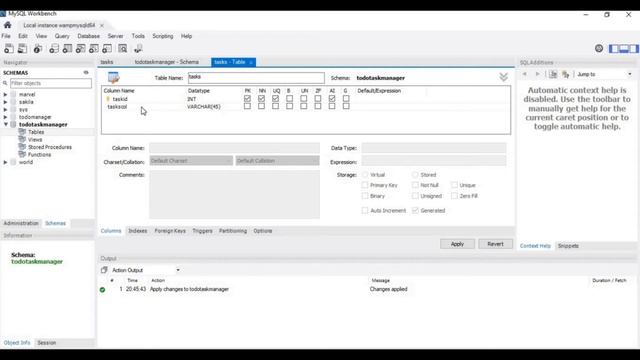Viewport: 640px width, 360px height.
Task: Open the Scripting menu
Action: click(x=163, y=36)
